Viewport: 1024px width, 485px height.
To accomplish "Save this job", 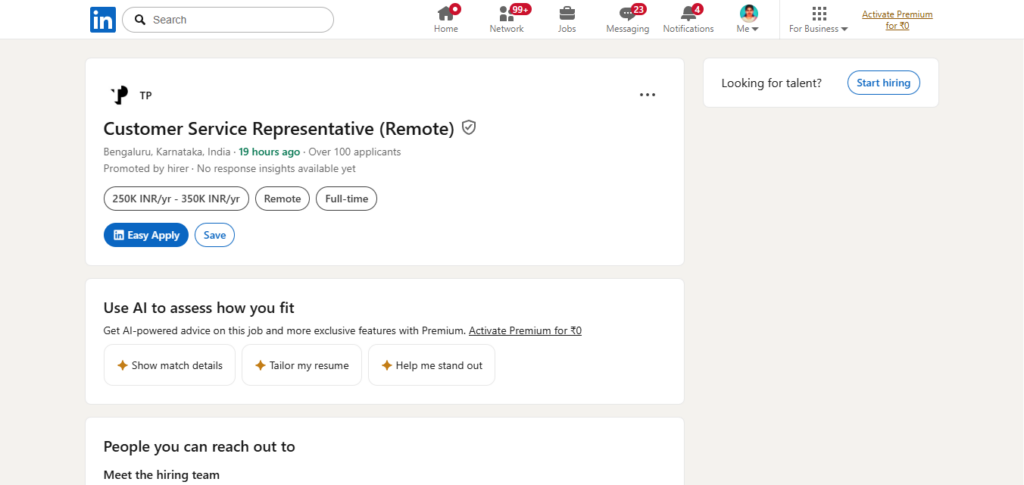I will 214,235.
